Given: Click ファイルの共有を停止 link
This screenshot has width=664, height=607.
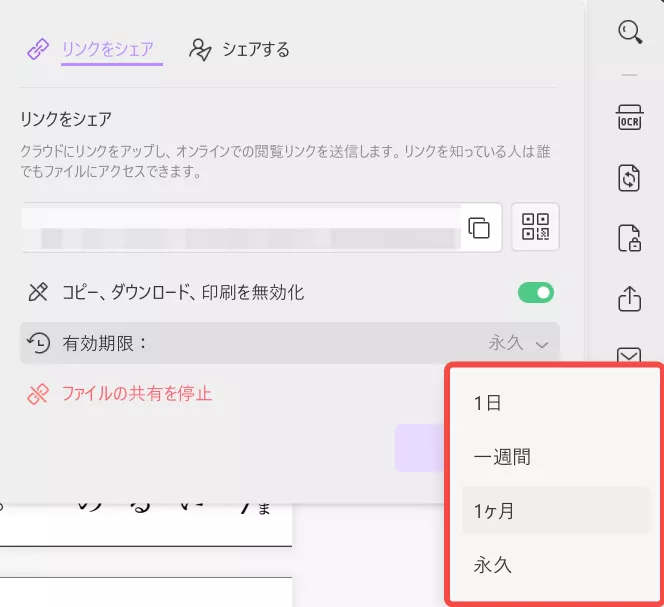Looking at the screenshot, I should click(x=136, y=394).
